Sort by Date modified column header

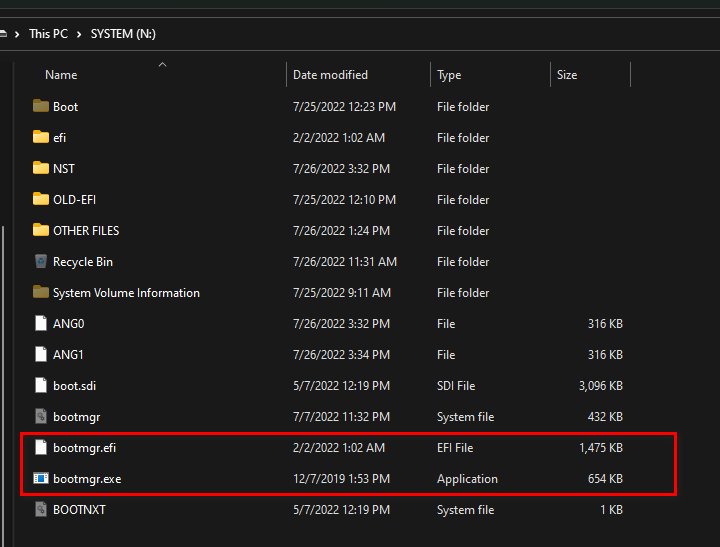pos(330,75)
